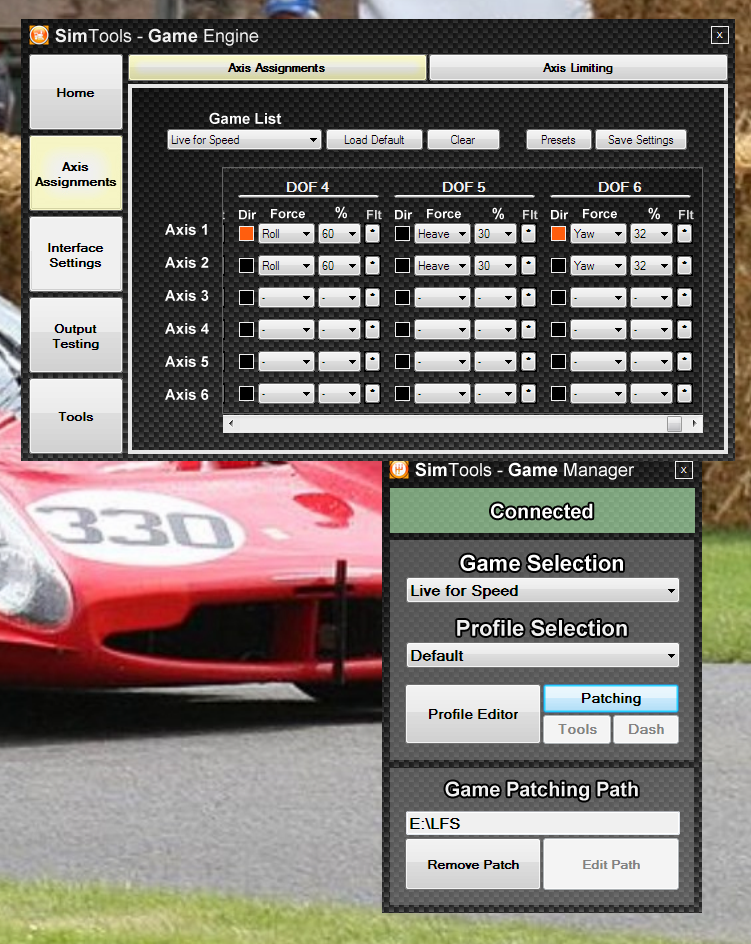Image resolution: width=751 pixels, height=944 pixels.
Task: Switch to the Axis Limiting tab
Action: 577,68
